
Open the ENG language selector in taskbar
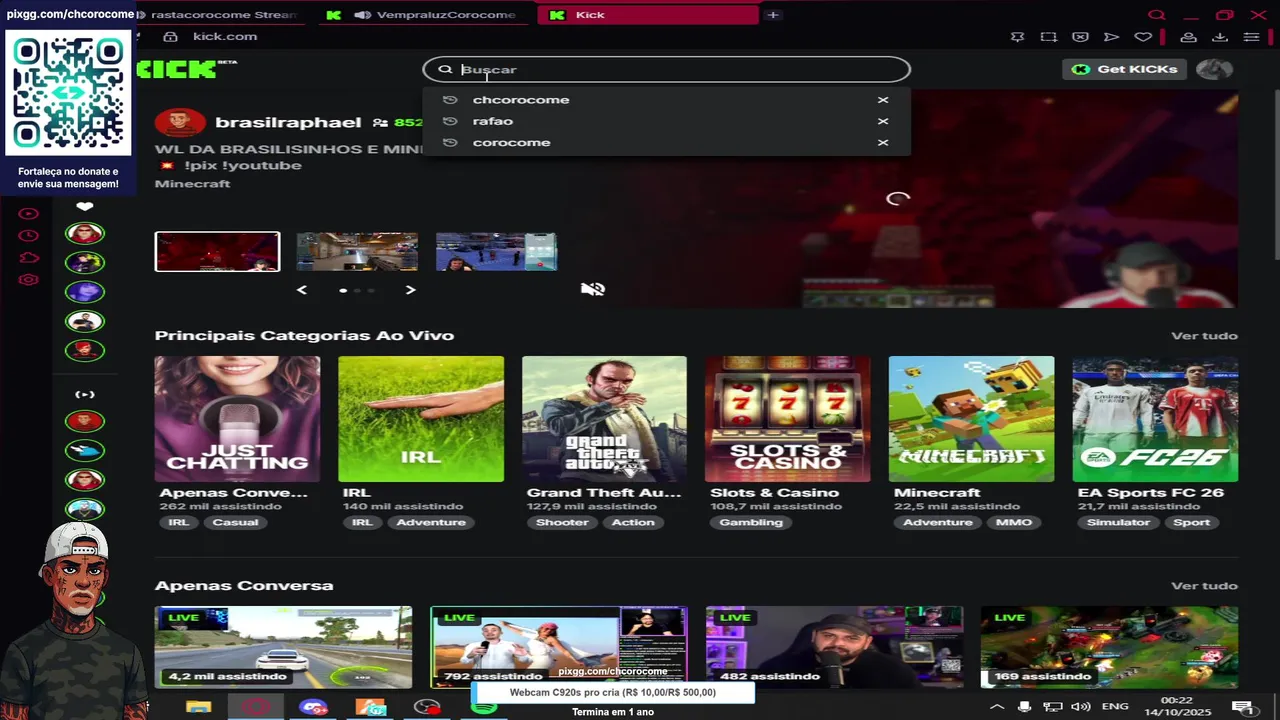1115,707
